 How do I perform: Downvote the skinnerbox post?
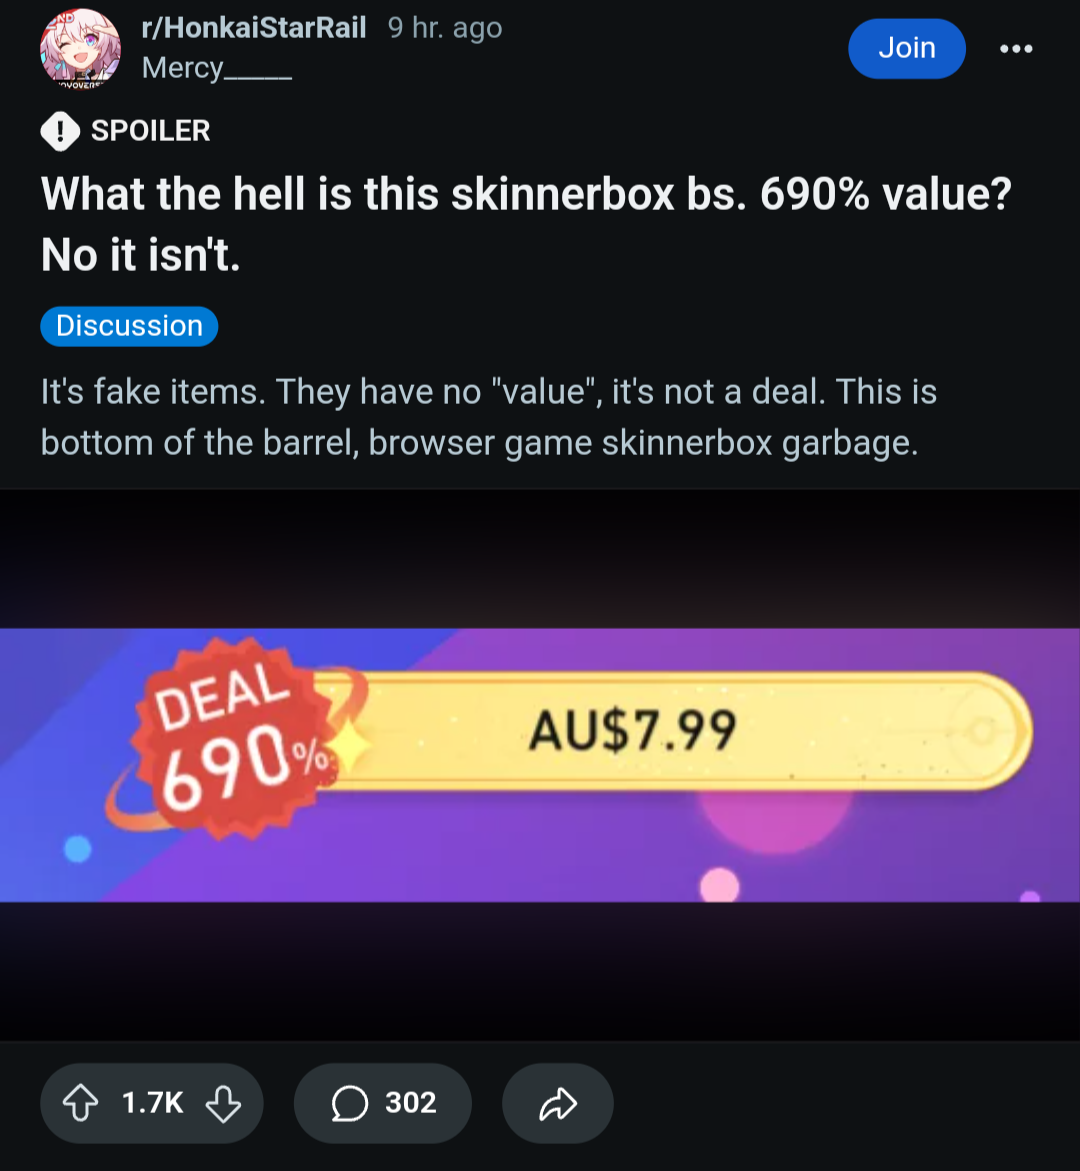[223, 1103]
